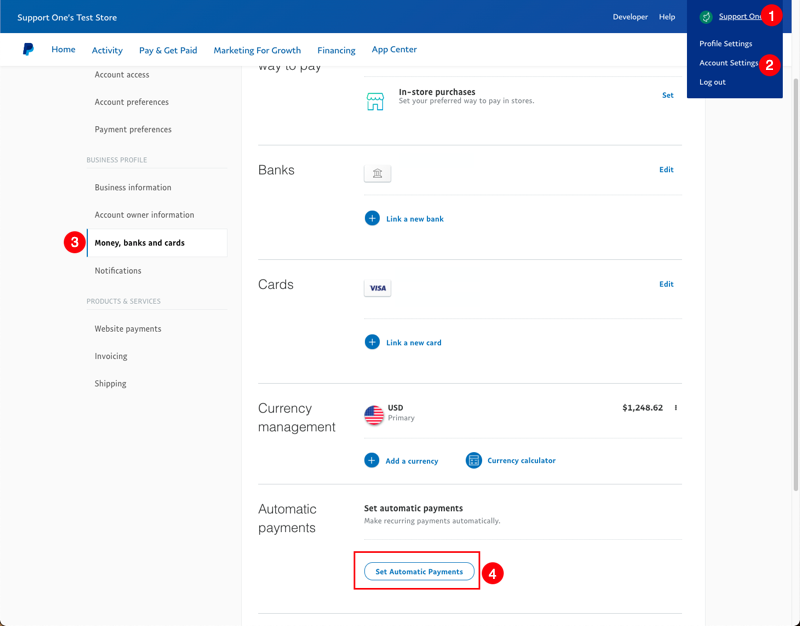Click the Support One account name
Viewport: 800px width, 626px height.
coord(740,17)
